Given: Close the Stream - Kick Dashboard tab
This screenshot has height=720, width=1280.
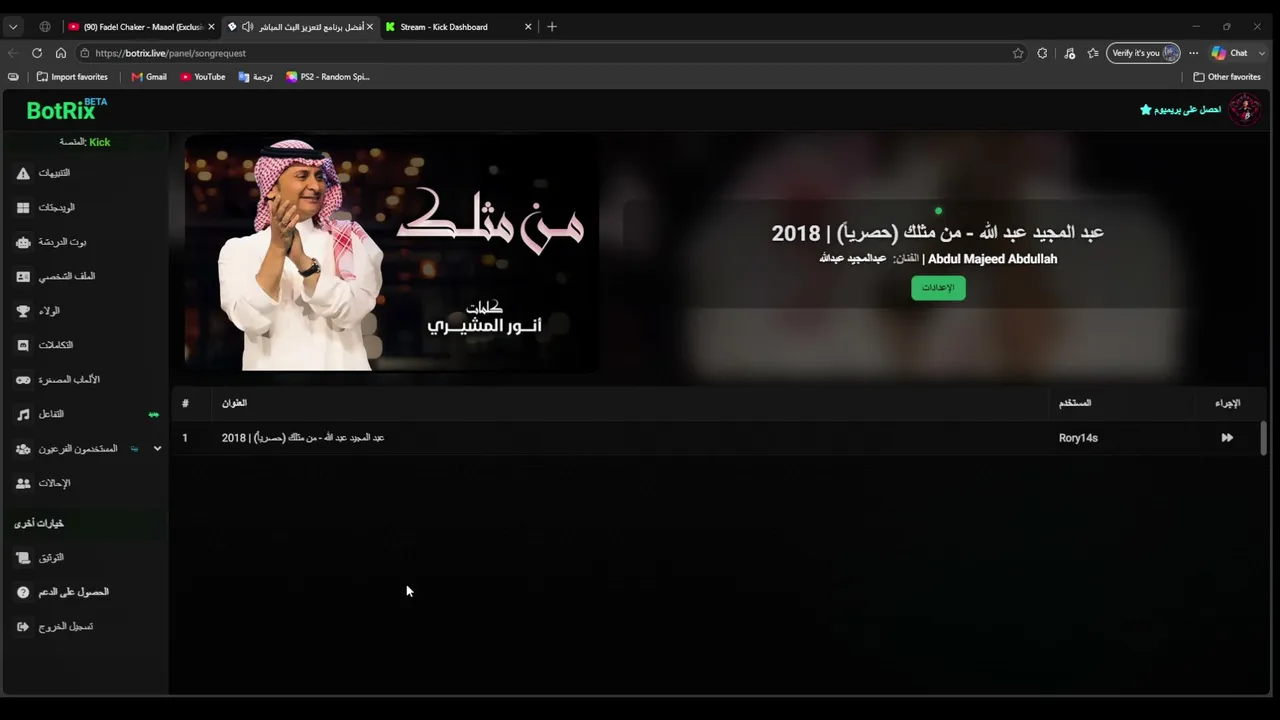Looking at the screenshot, I should pyautogui.click(x=528, y=27).
